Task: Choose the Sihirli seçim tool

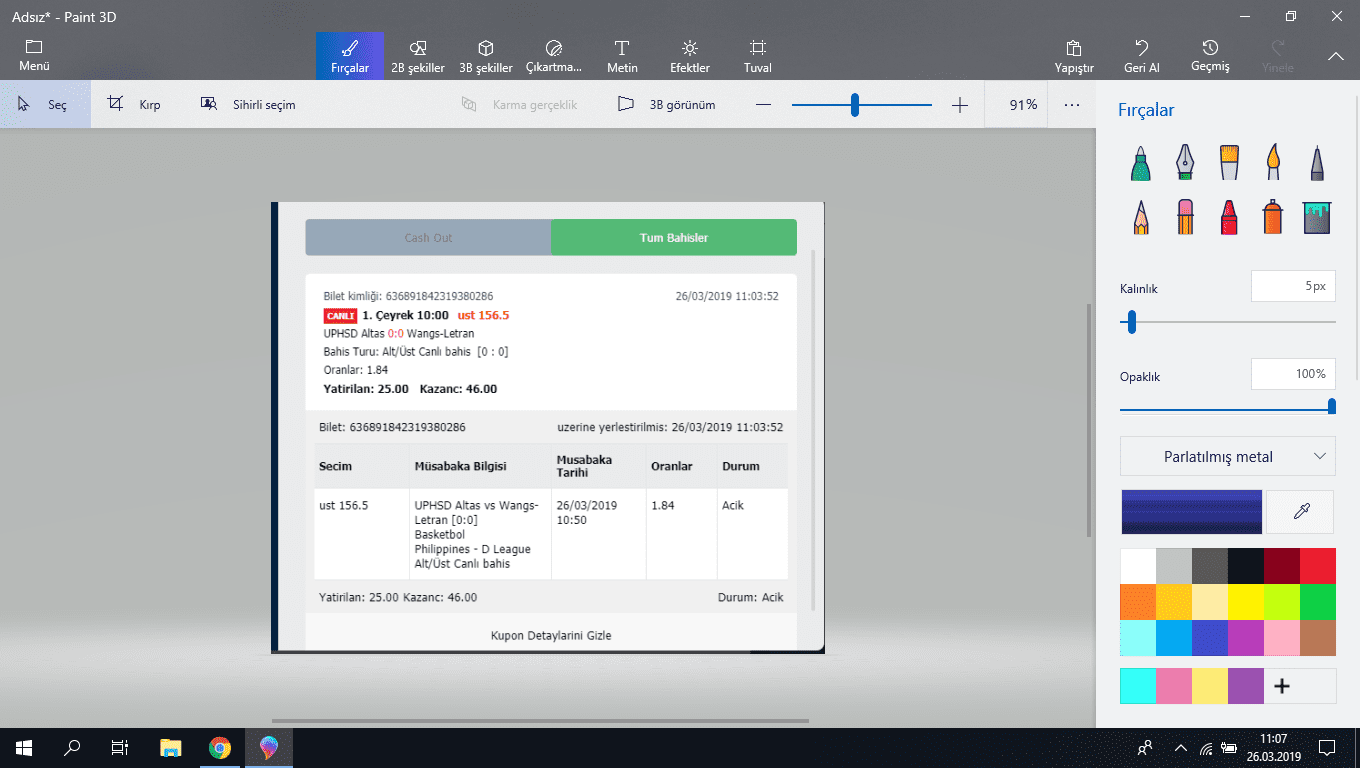Action: pyautogui.click(x=248, y=104)
